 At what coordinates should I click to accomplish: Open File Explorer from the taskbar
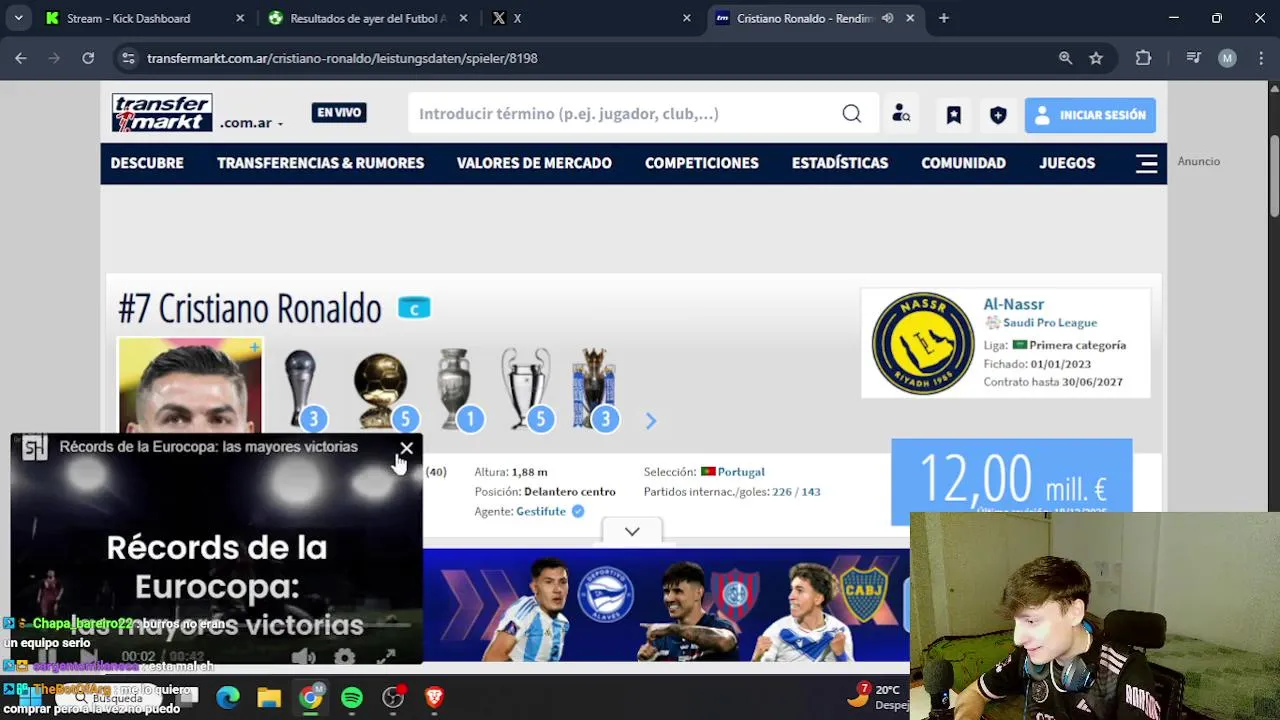click(269, 697)
